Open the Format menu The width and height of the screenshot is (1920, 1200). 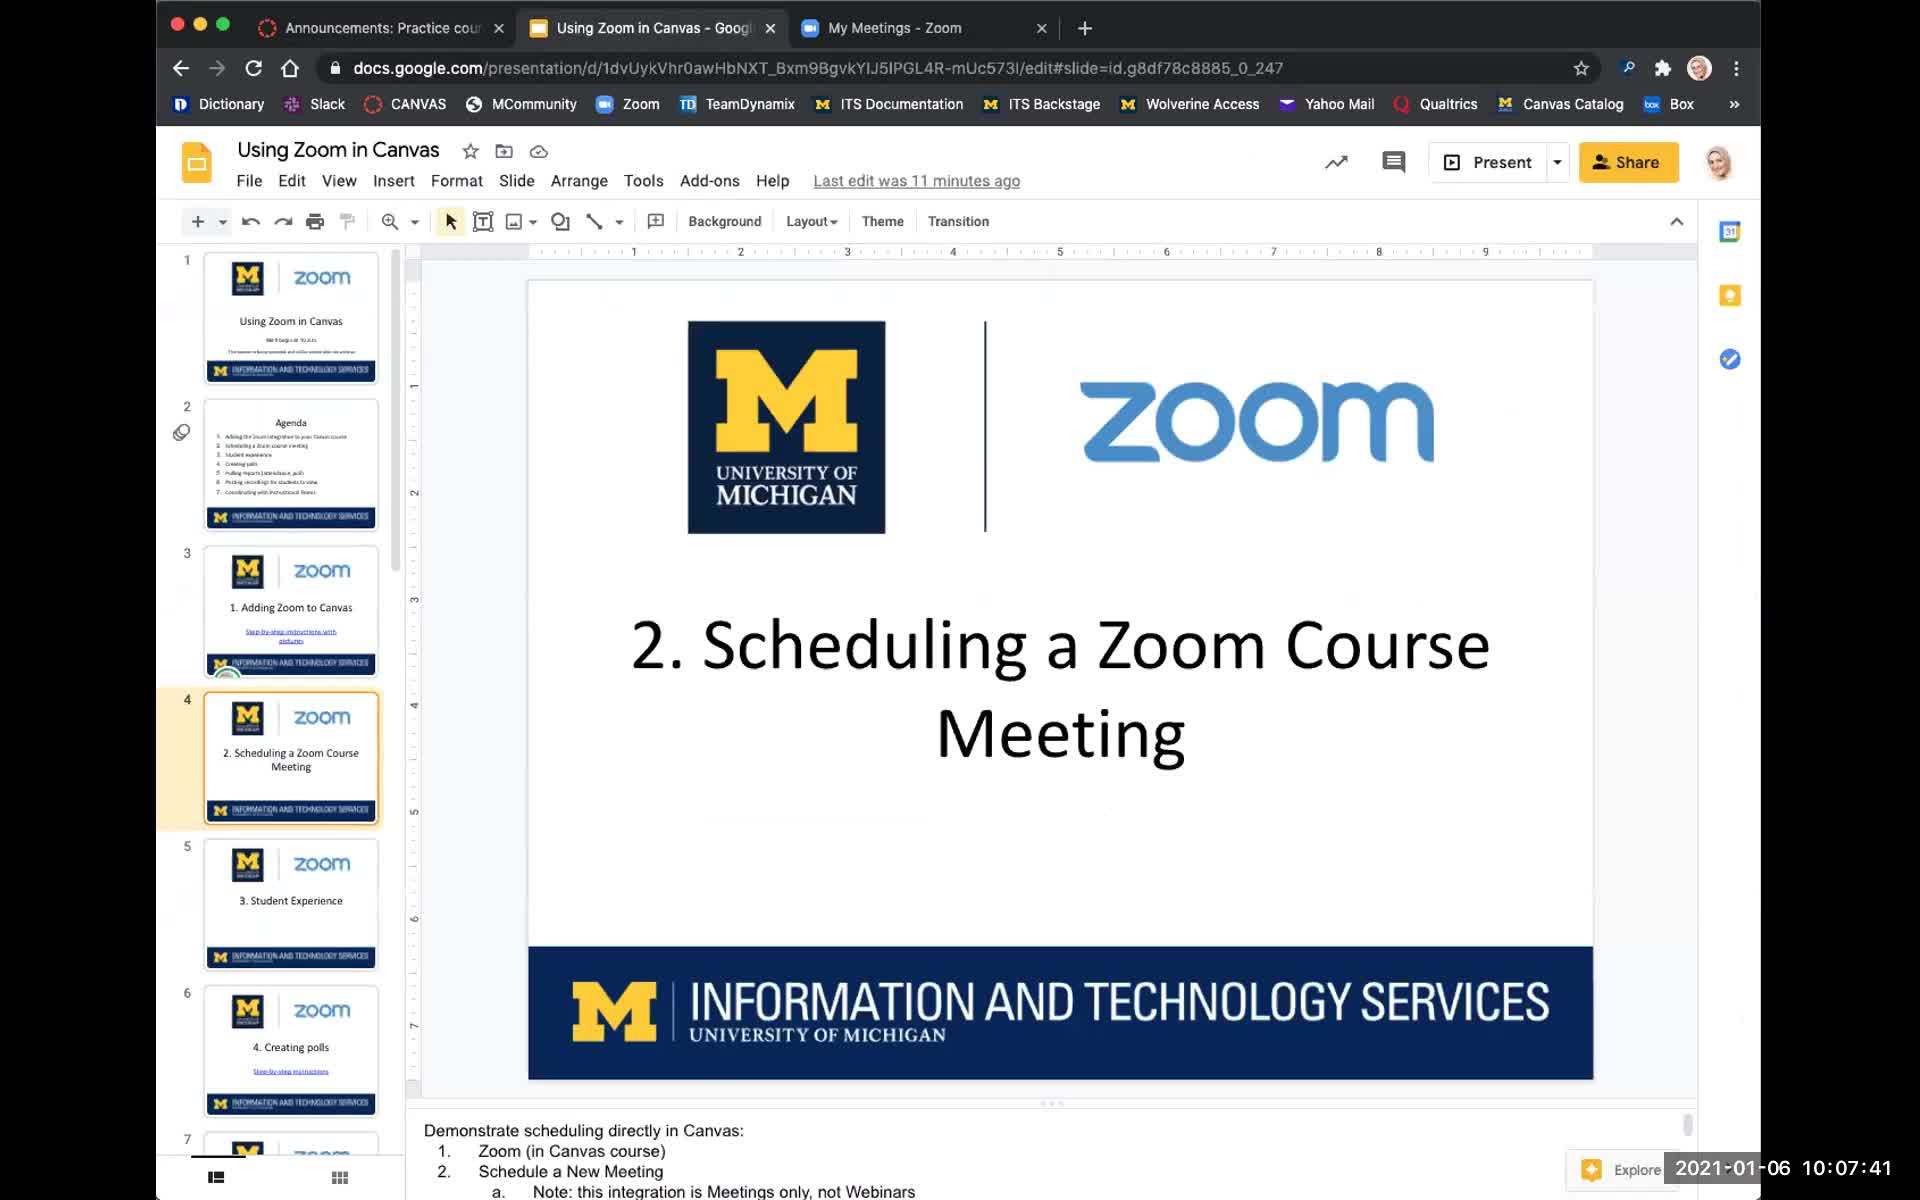[457, 181]
